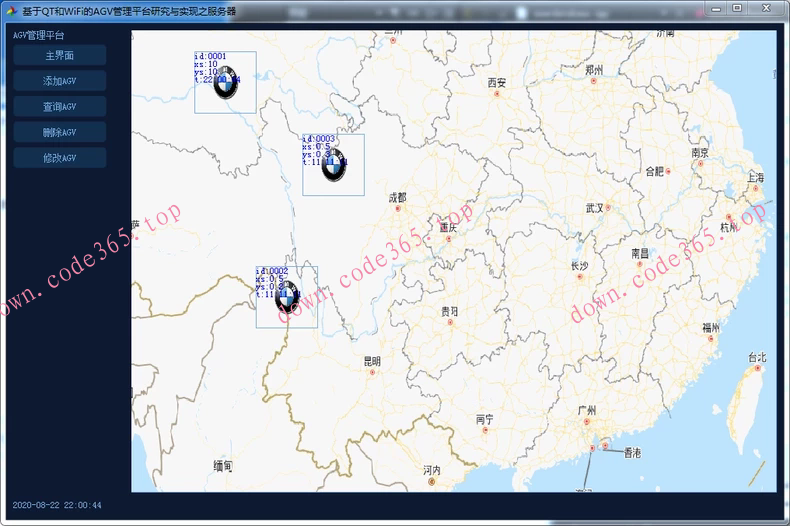Image resolution: width=790 pixels, height=526 pixels.
Task: Select the 删除AGV button
Action: 59,133
